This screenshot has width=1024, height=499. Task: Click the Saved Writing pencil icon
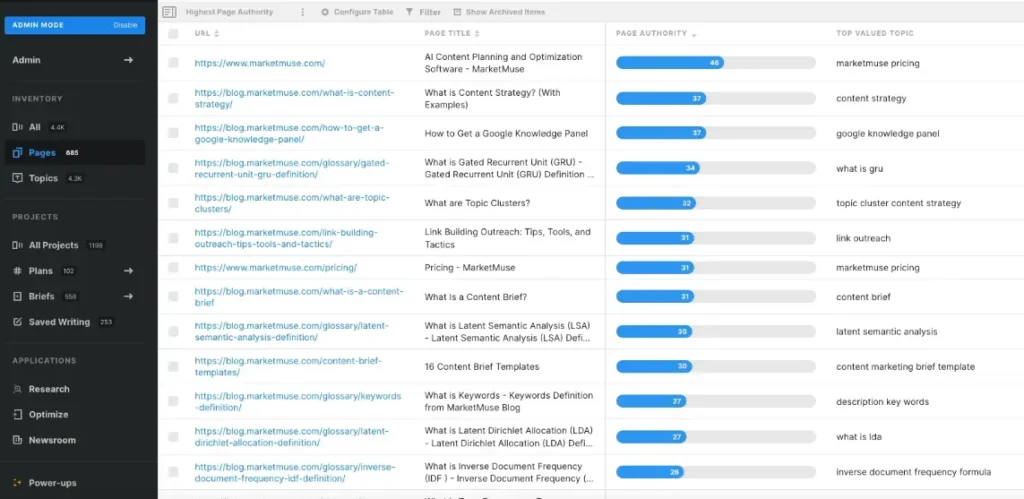point(18,322)
